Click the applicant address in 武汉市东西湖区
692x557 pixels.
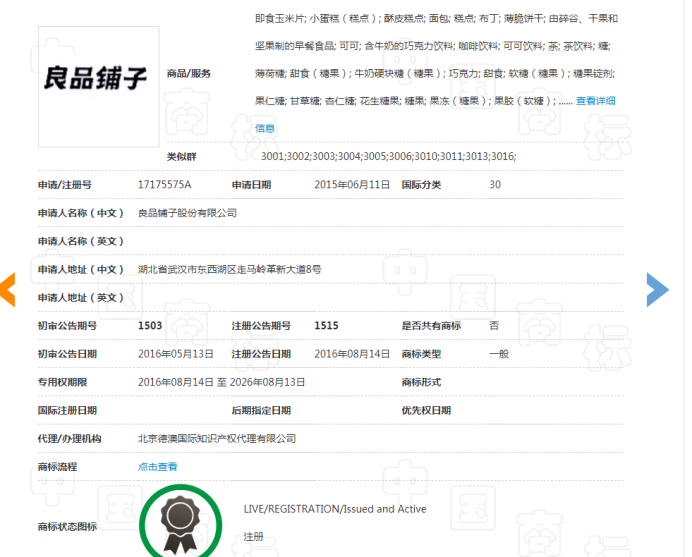pyautogui.click(x=229, y=269)
